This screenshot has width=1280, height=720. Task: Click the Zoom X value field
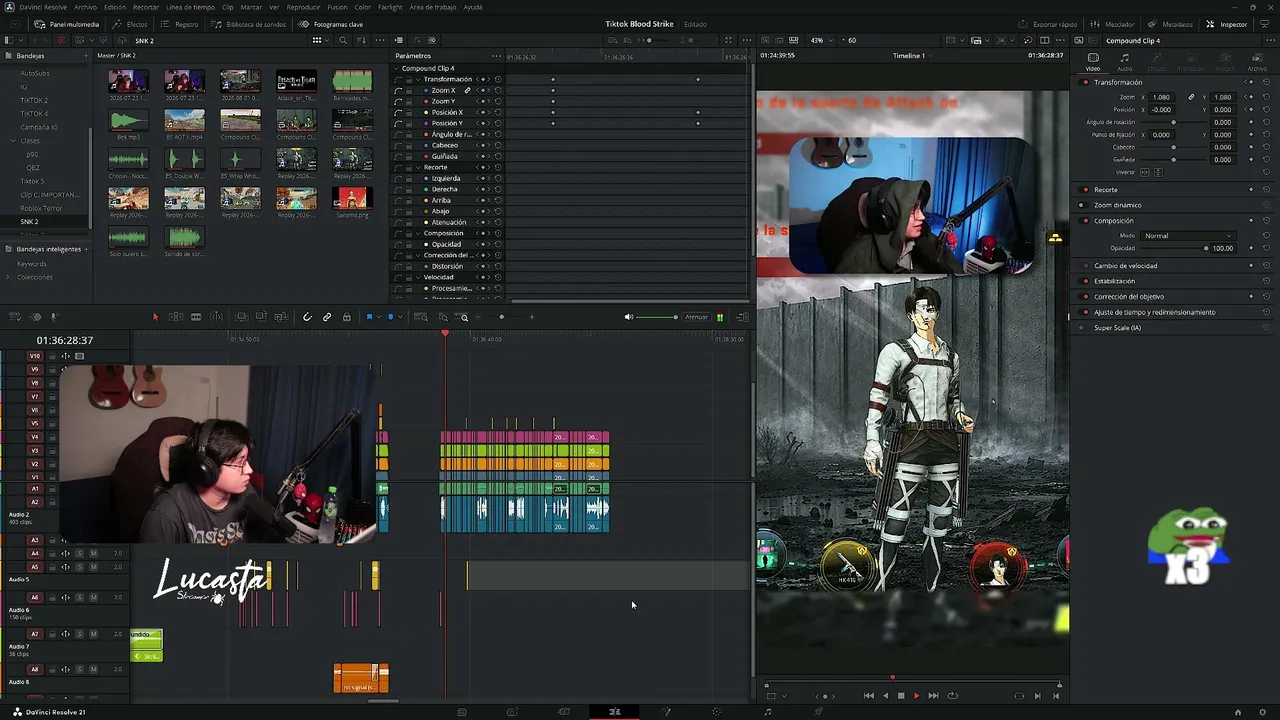coord(1161,97)
